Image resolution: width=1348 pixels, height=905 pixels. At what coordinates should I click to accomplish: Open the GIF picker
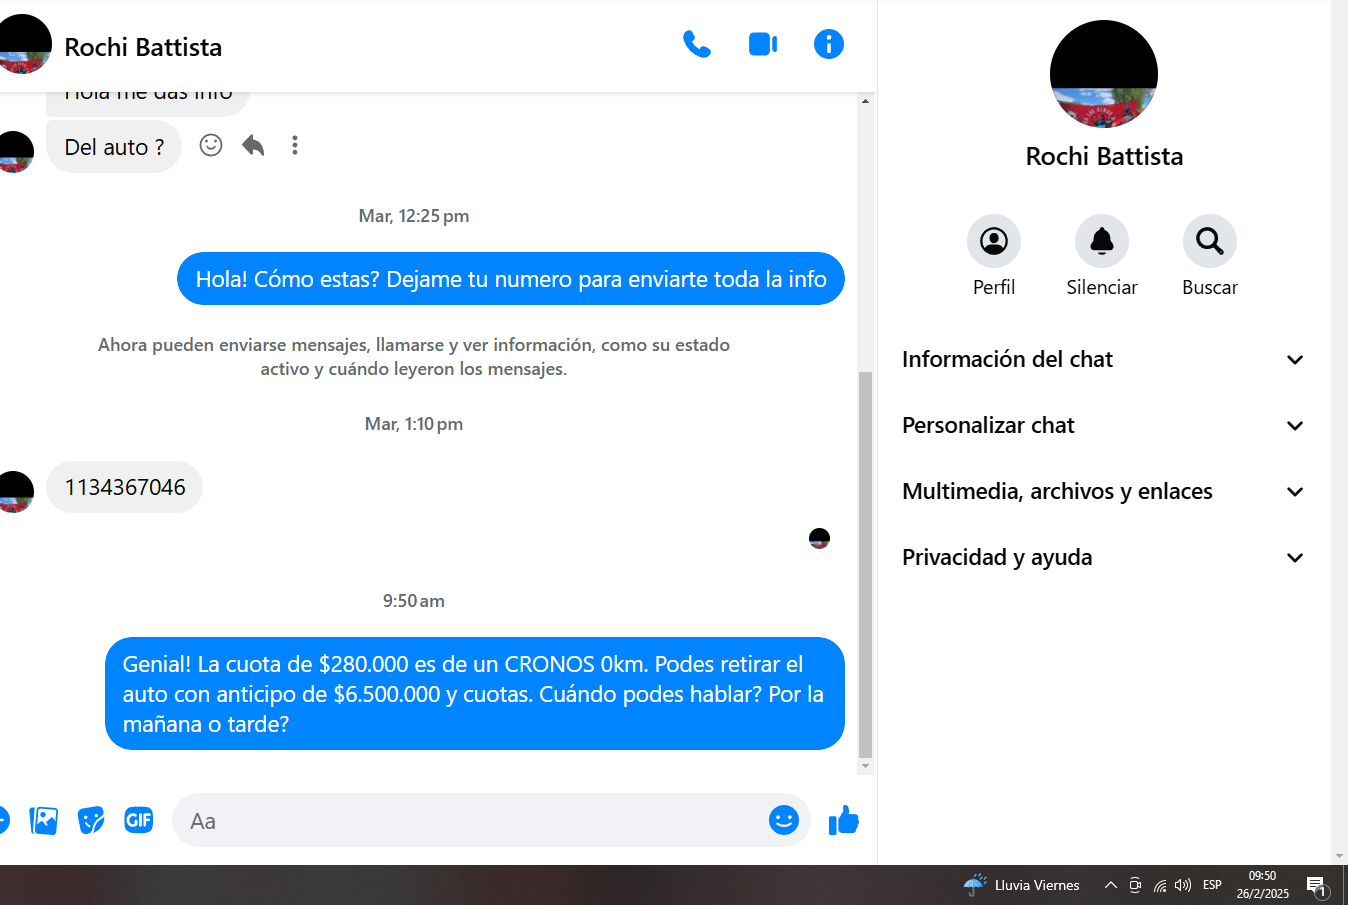tap(138, 821)
